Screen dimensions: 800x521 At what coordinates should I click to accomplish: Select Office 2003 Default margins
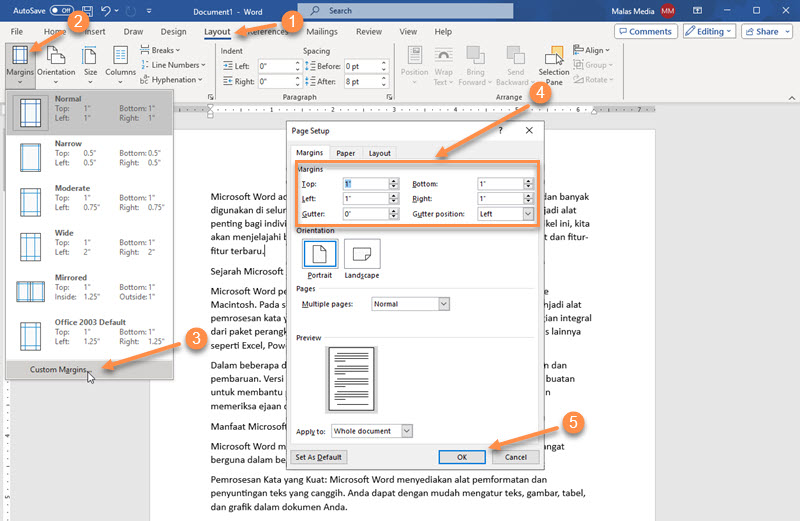tap(90, 336)
